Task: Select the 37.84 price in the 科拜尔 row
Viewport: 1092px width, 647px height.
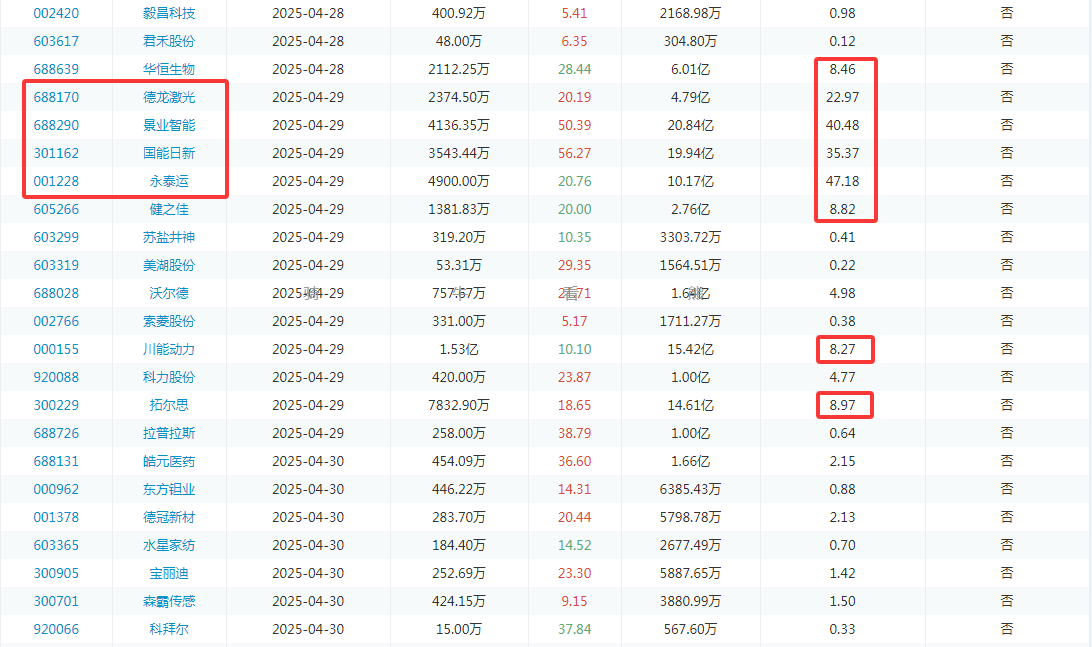Action: (575, 629)
